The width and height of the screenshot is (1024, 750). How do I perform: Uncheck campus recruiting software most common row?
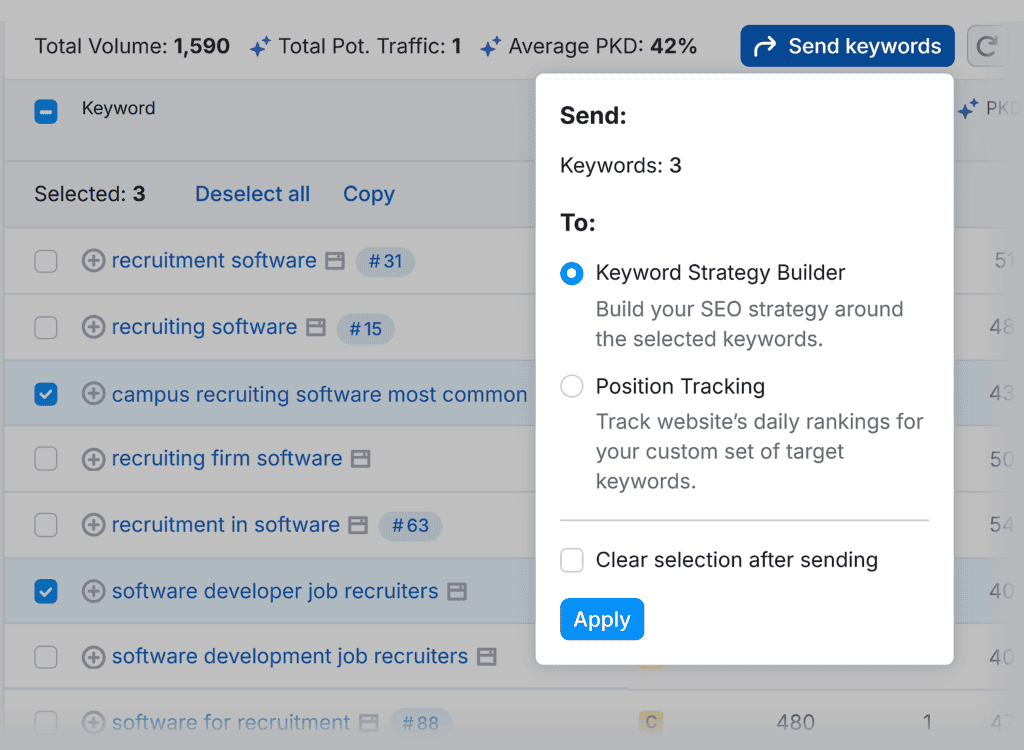coord(46,394)
